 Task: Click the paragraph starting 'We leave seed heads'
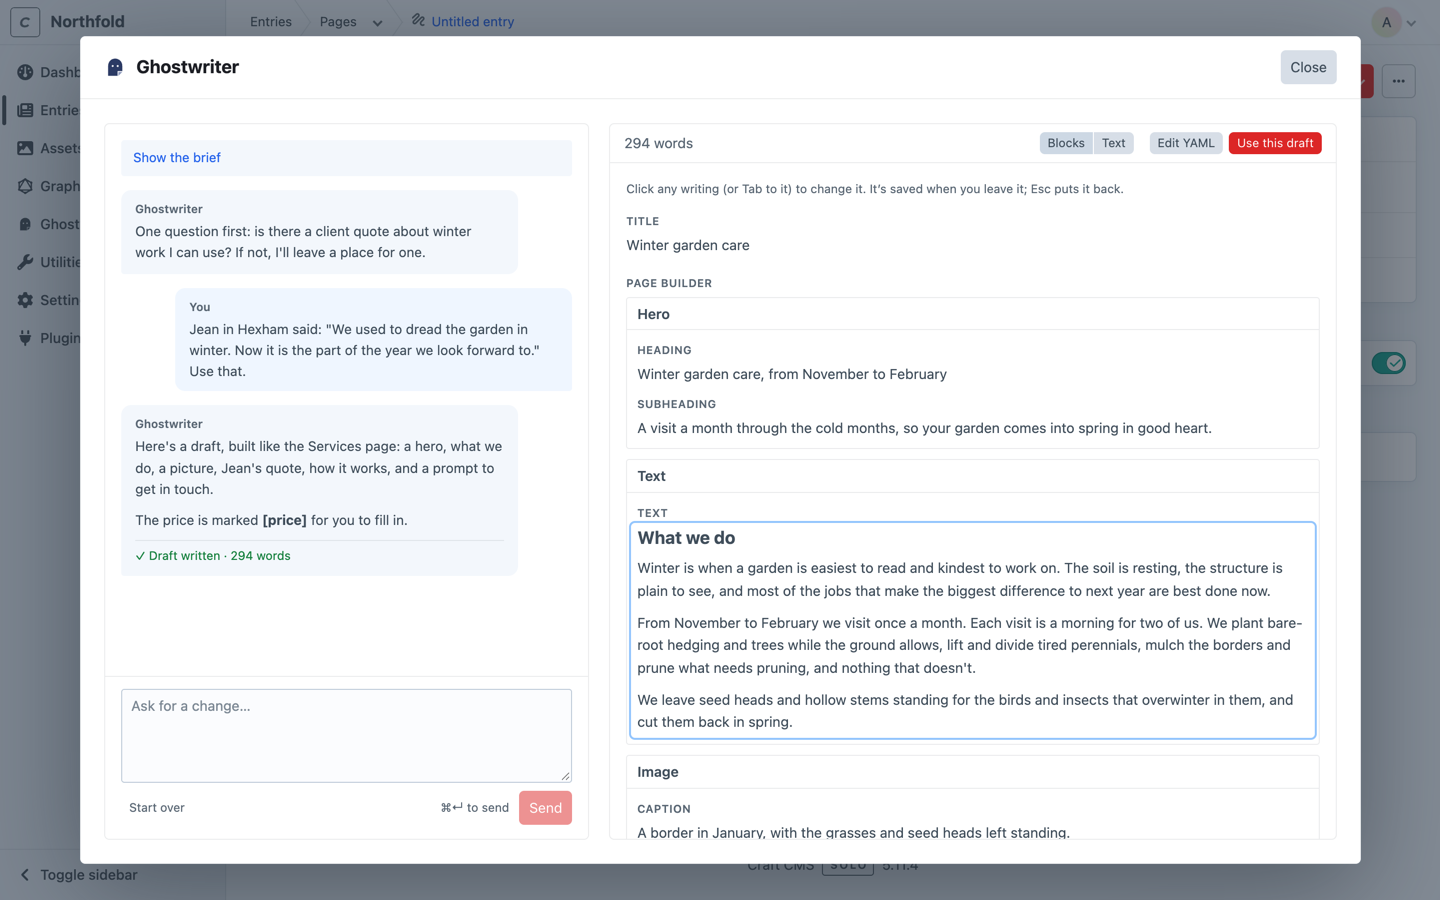click(x=965, y=711)
